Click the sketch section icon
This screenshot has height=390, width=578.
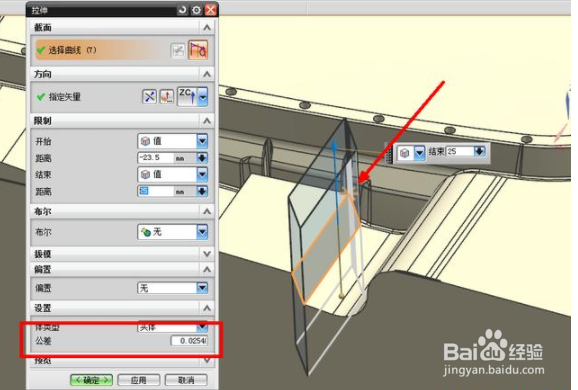178,51
